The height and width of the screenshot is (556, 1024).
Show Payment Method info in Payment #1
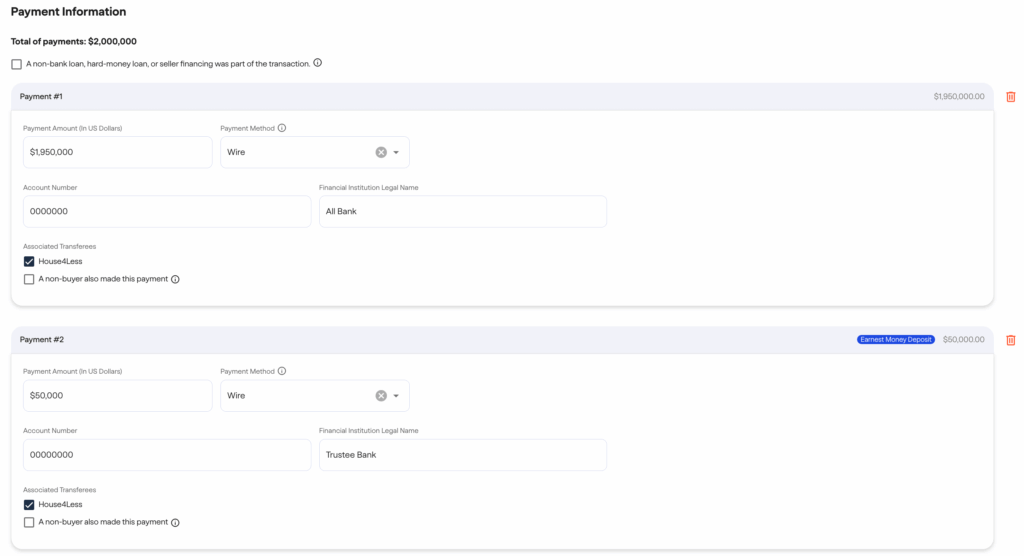[x=282, y=128]
